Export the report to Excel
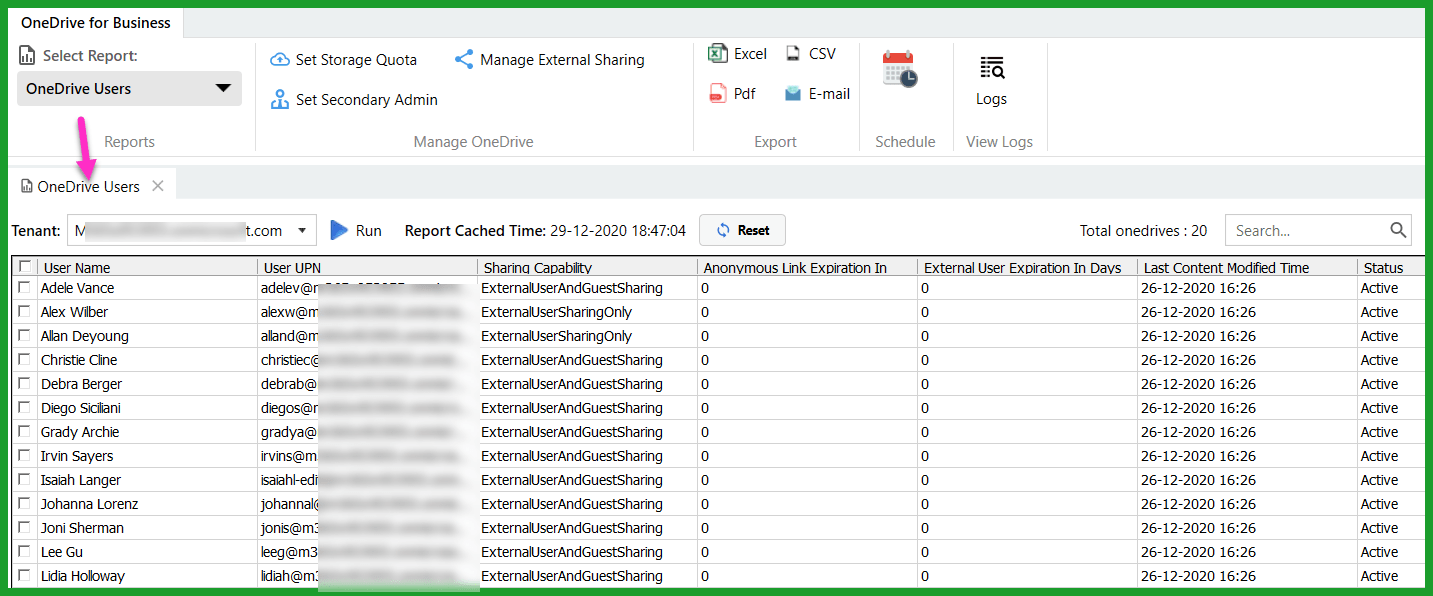The width and height of the screenshot is (1433, 596). pyautogui.click(x=737, y=54)
